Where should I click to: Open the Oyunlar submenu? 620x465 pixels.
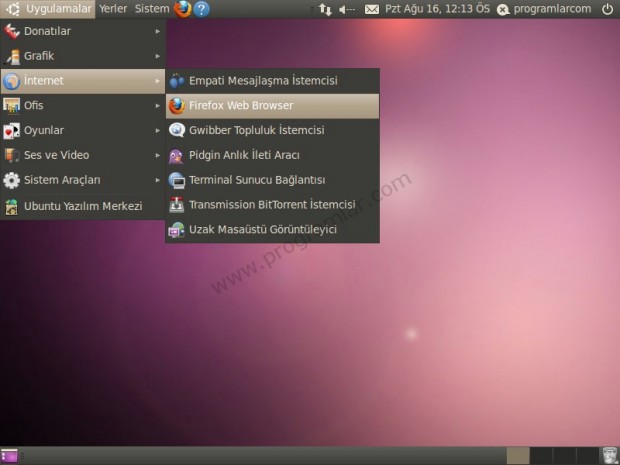83,130
